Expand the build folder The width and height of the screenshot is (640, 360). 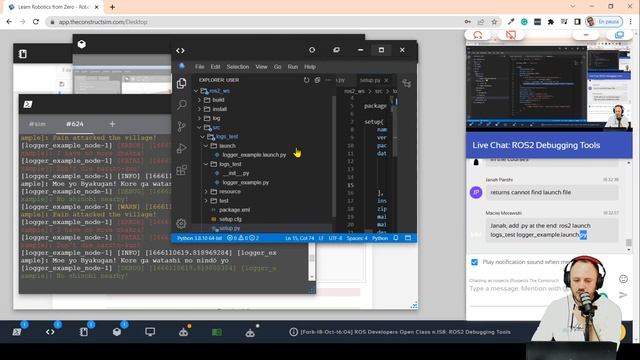pyautogui.click(x=200, y=100)
